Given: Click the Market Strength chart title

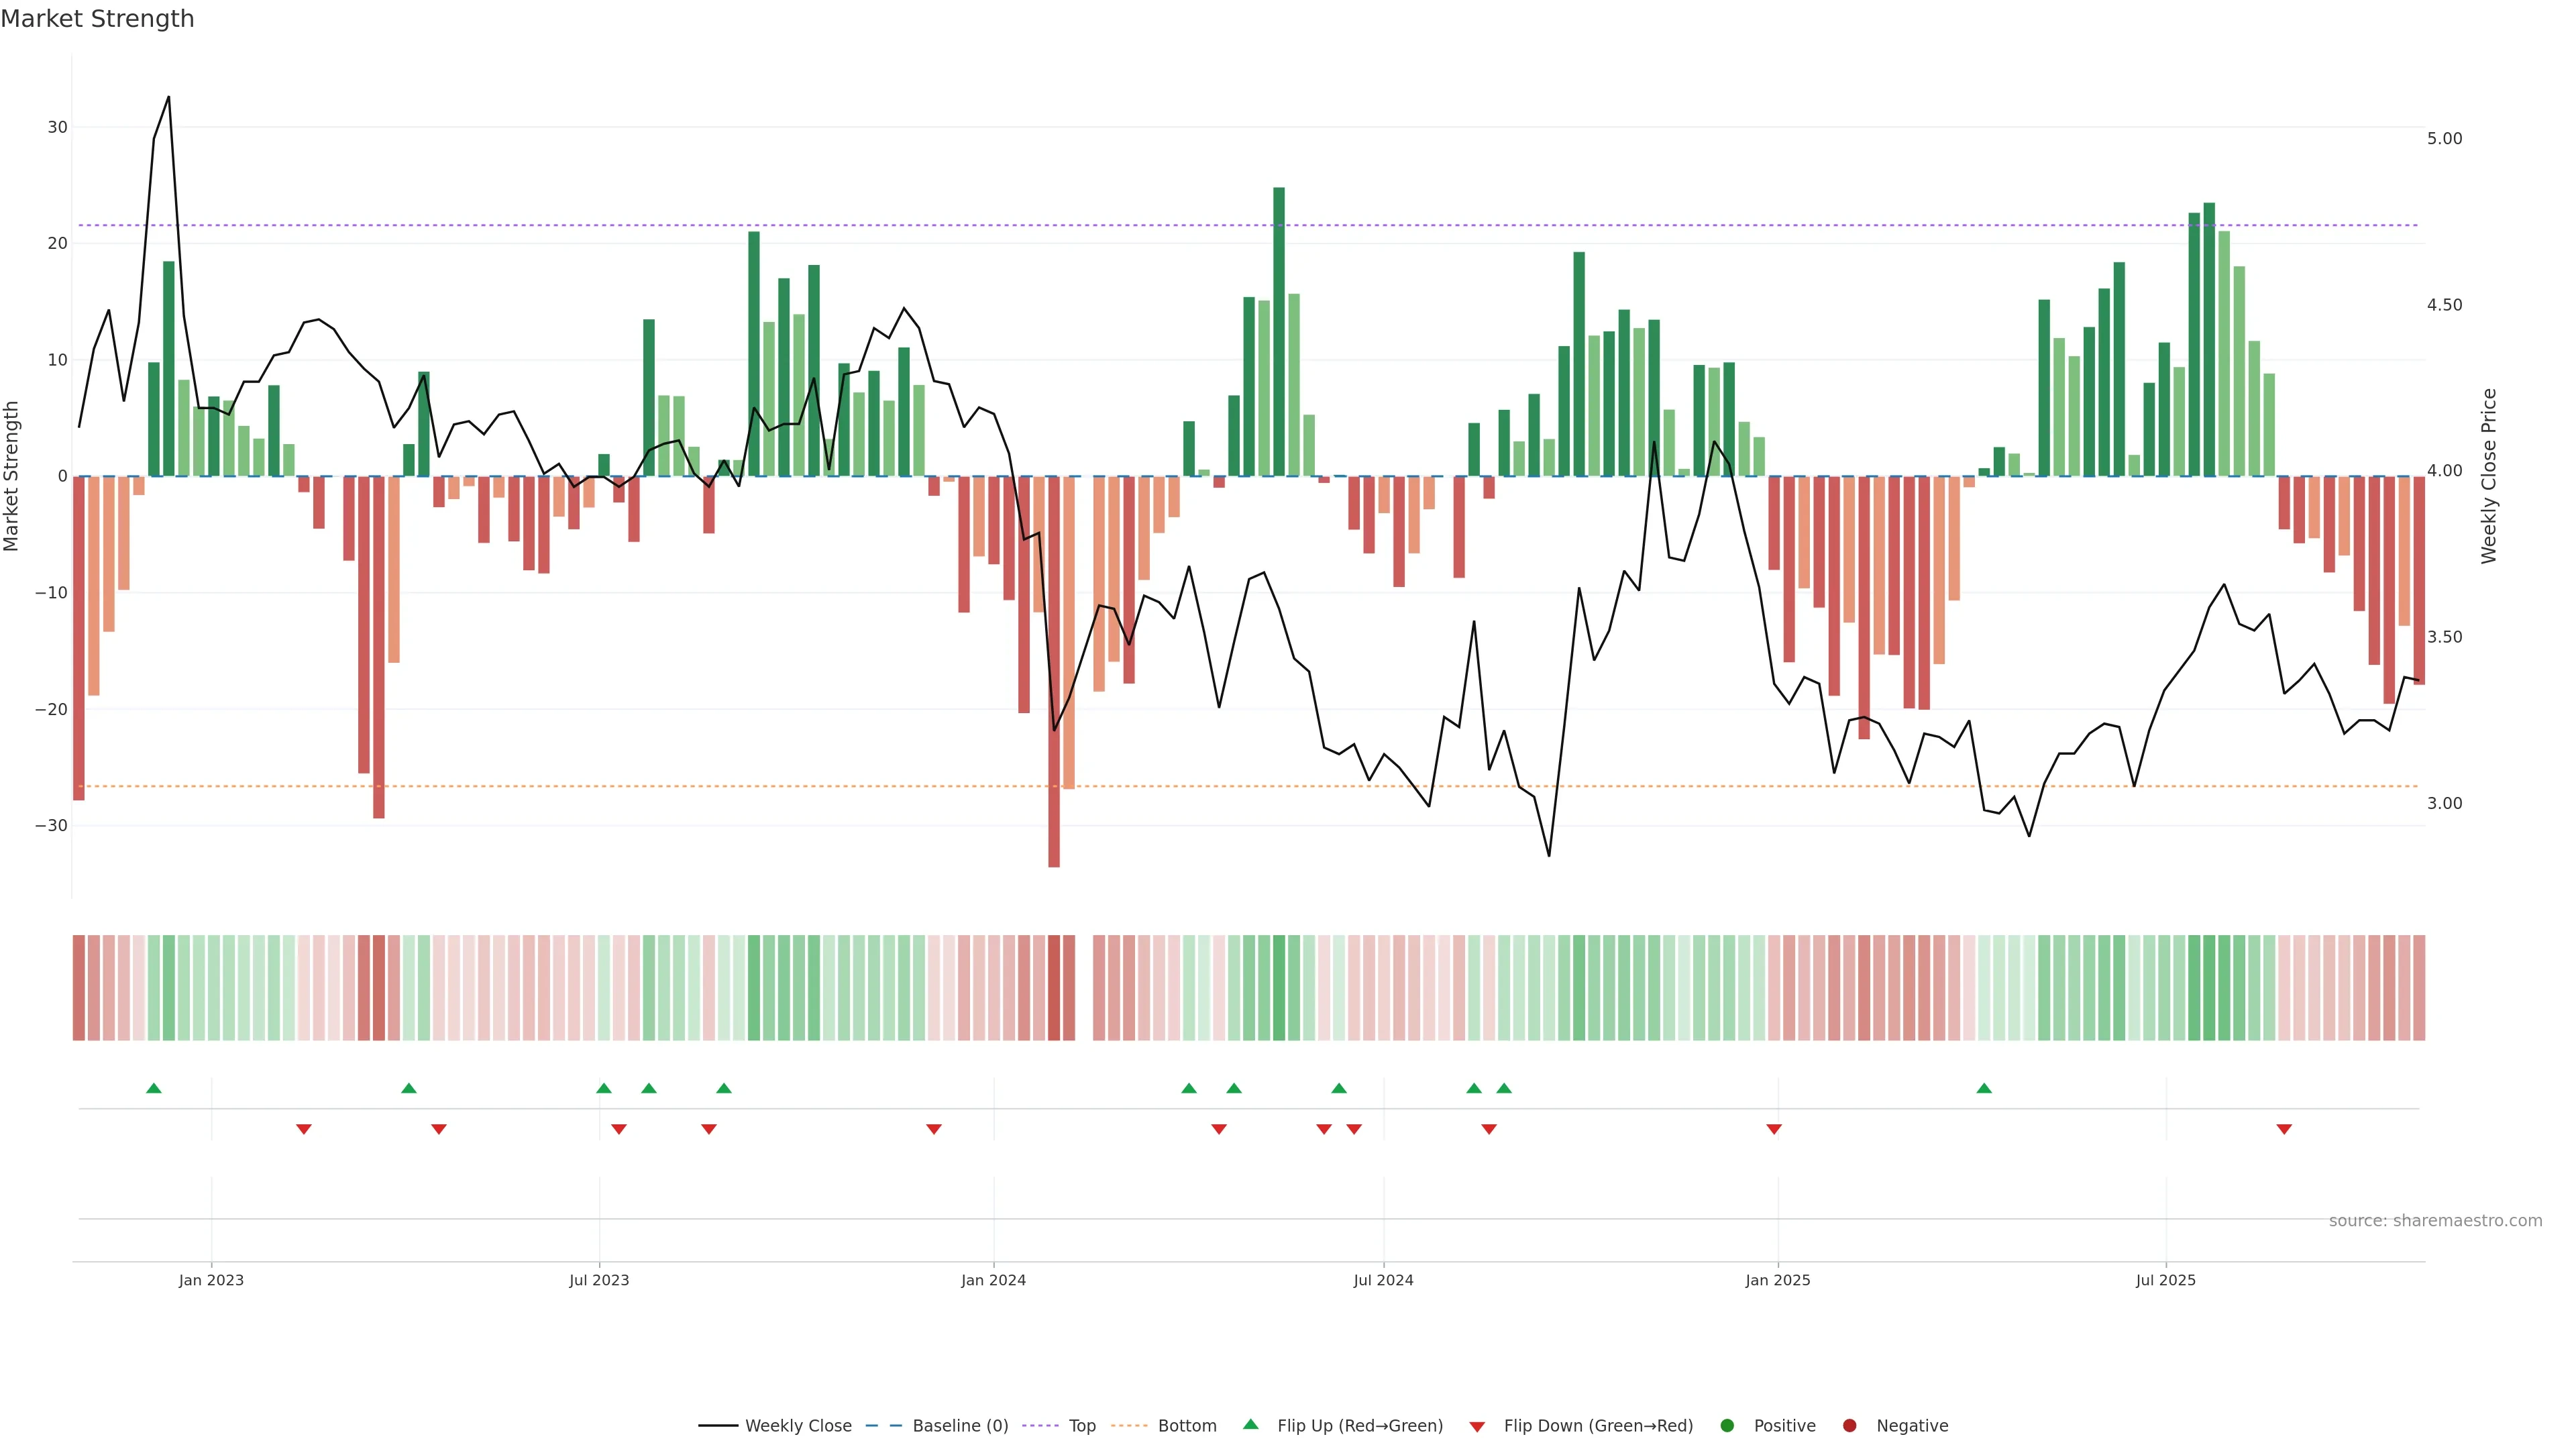Looking at the screenshot, I should [x=97, y=19].
